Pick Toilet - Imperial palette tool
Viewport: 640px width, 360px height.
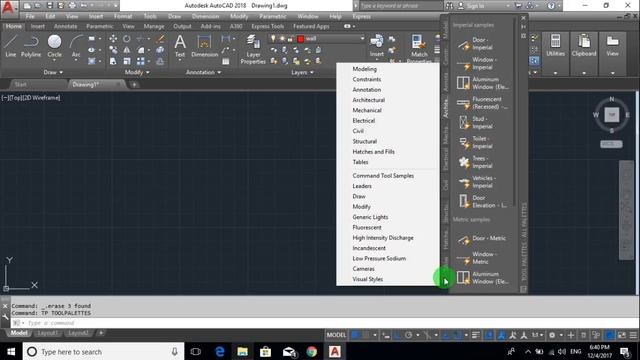(x=482, y=142)
